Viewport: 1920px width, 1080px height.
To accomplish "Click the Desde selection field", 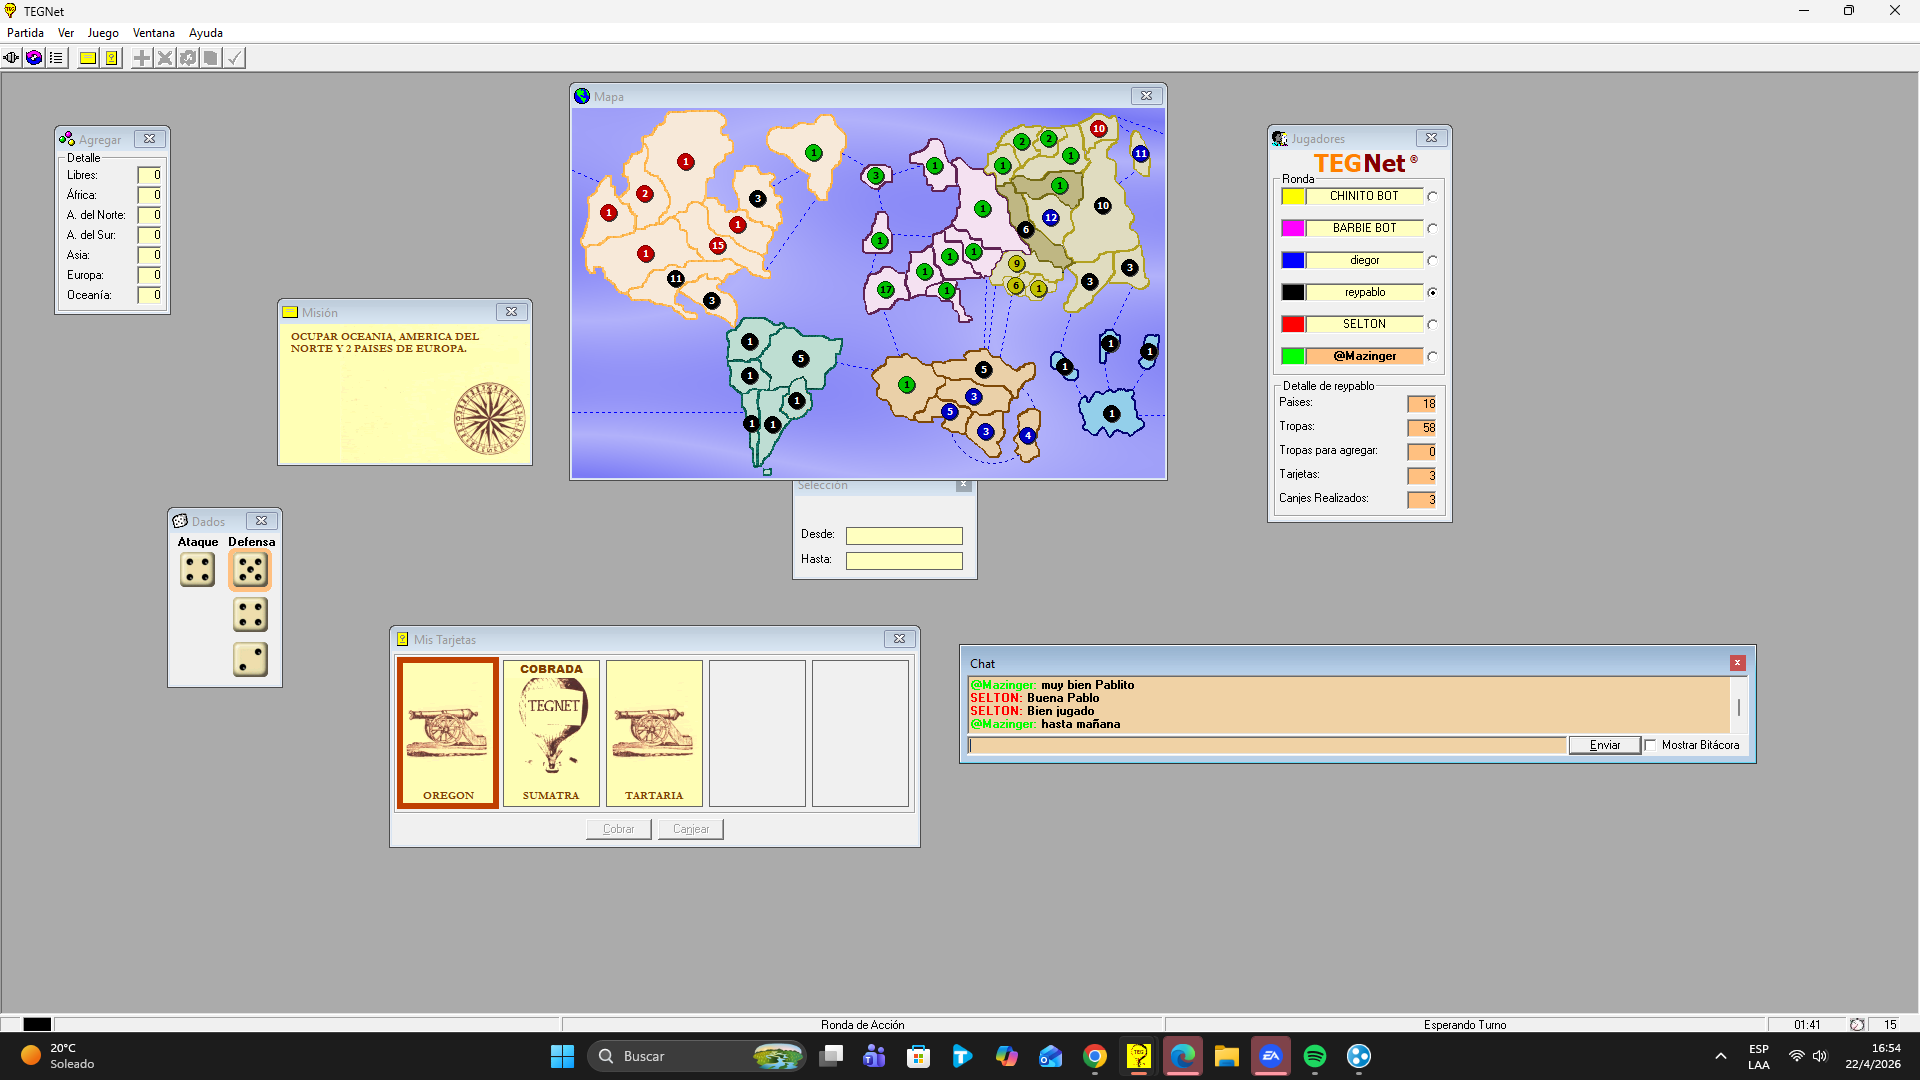I will point(904,536).
